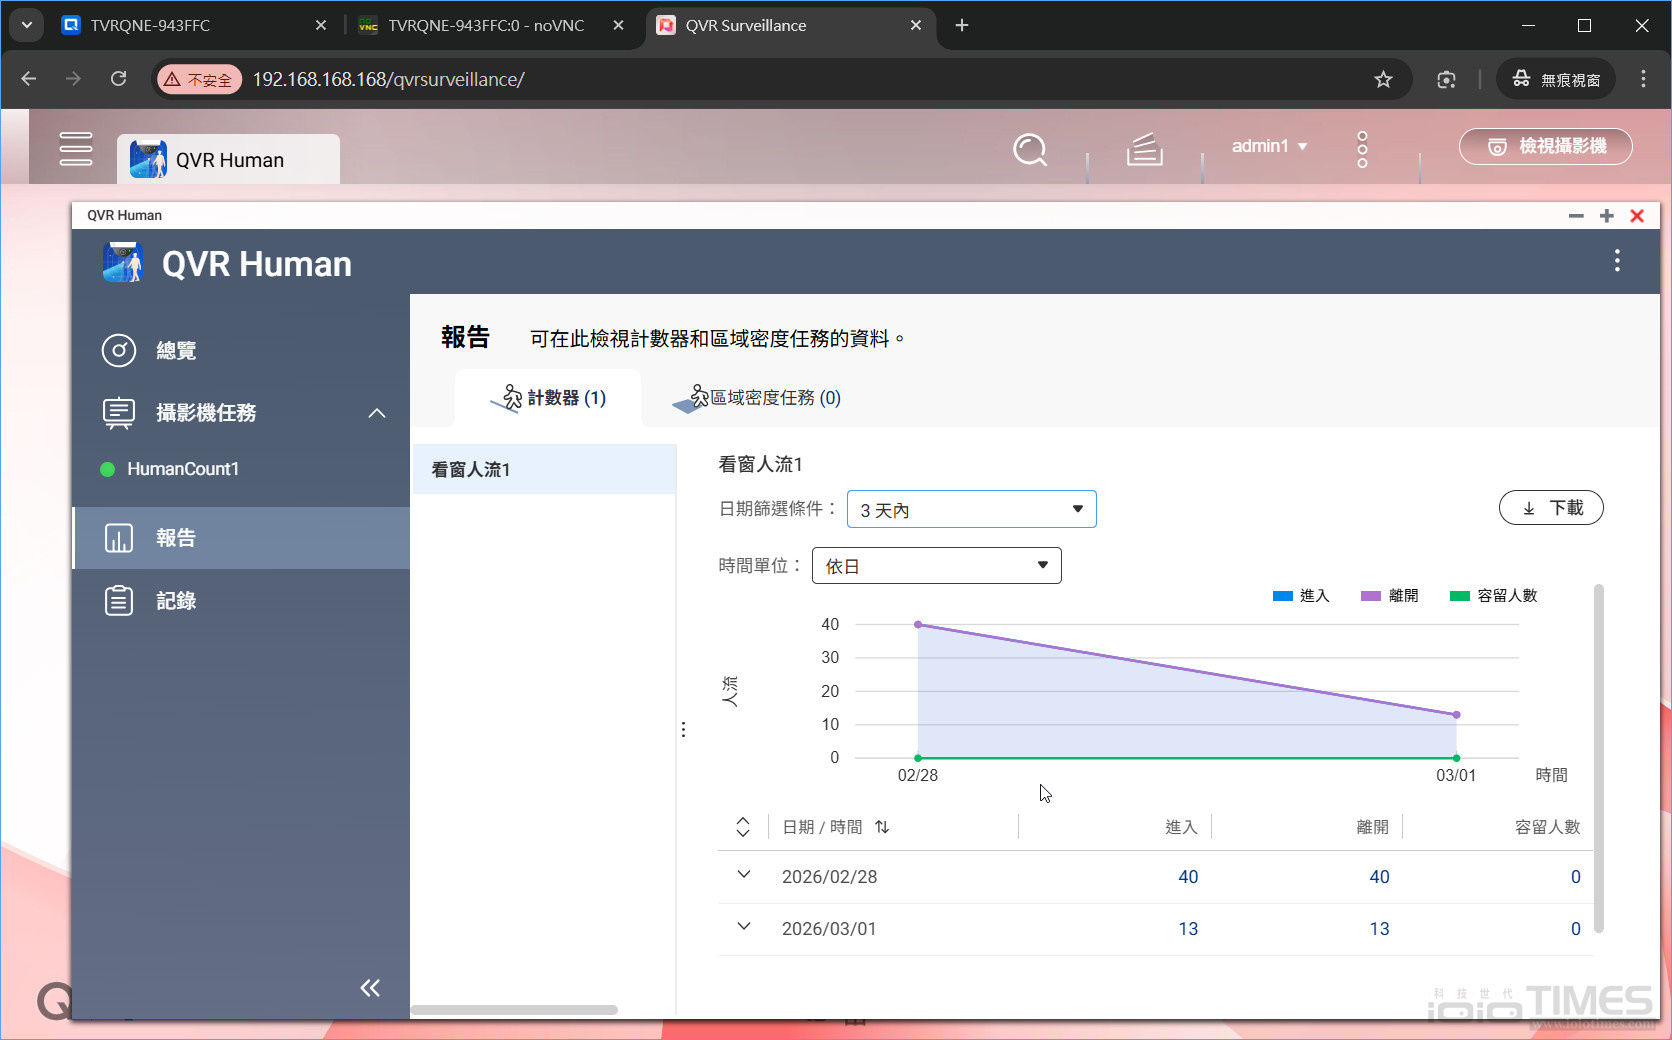Open the 3天內 date filter dropdown

pos(970,509)
